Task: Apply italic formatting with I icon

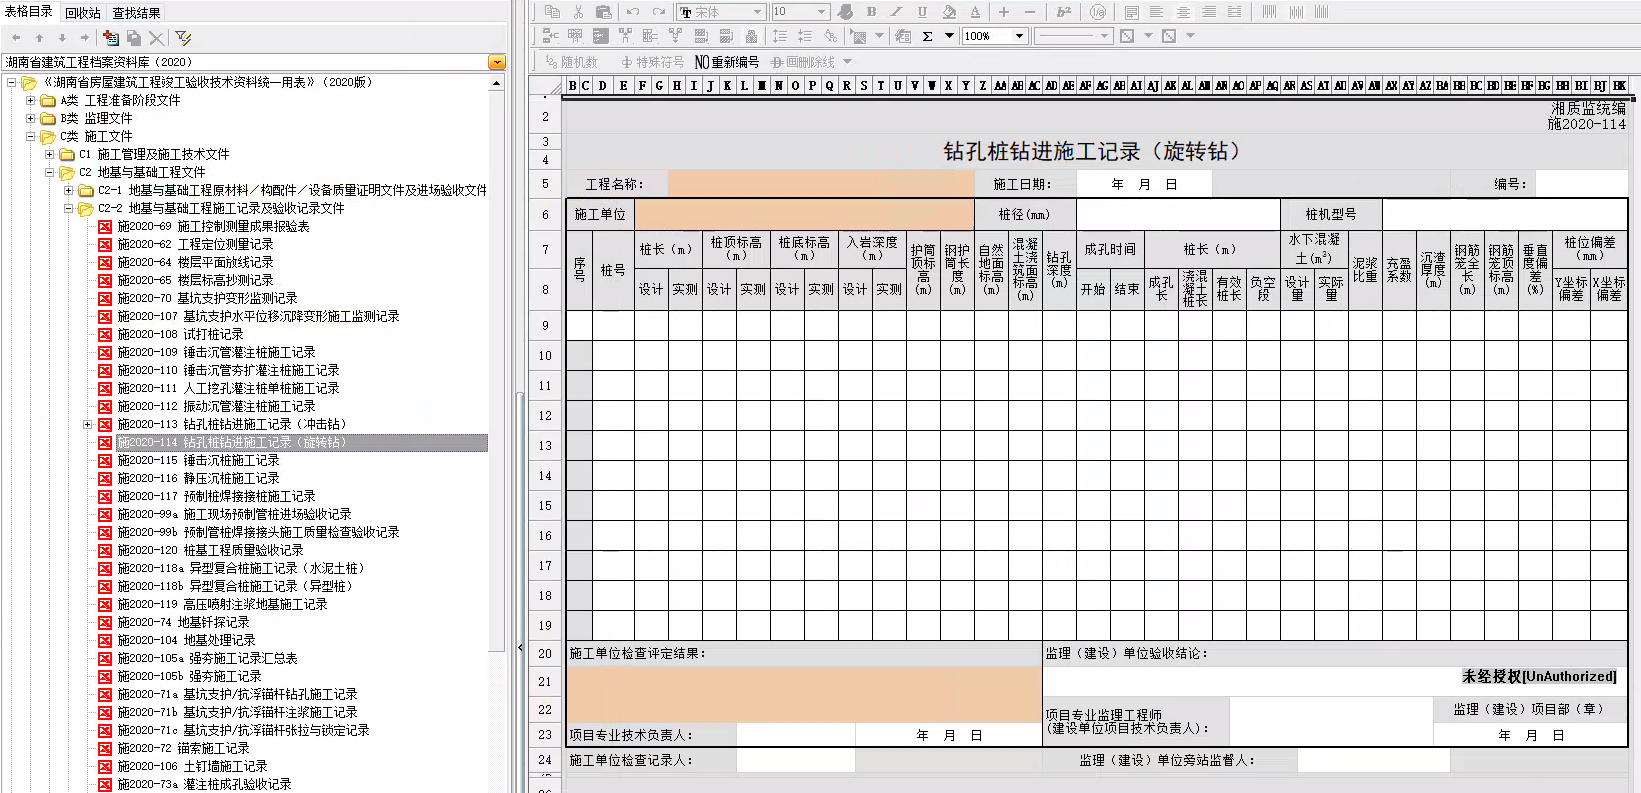Action: [896, 12]
